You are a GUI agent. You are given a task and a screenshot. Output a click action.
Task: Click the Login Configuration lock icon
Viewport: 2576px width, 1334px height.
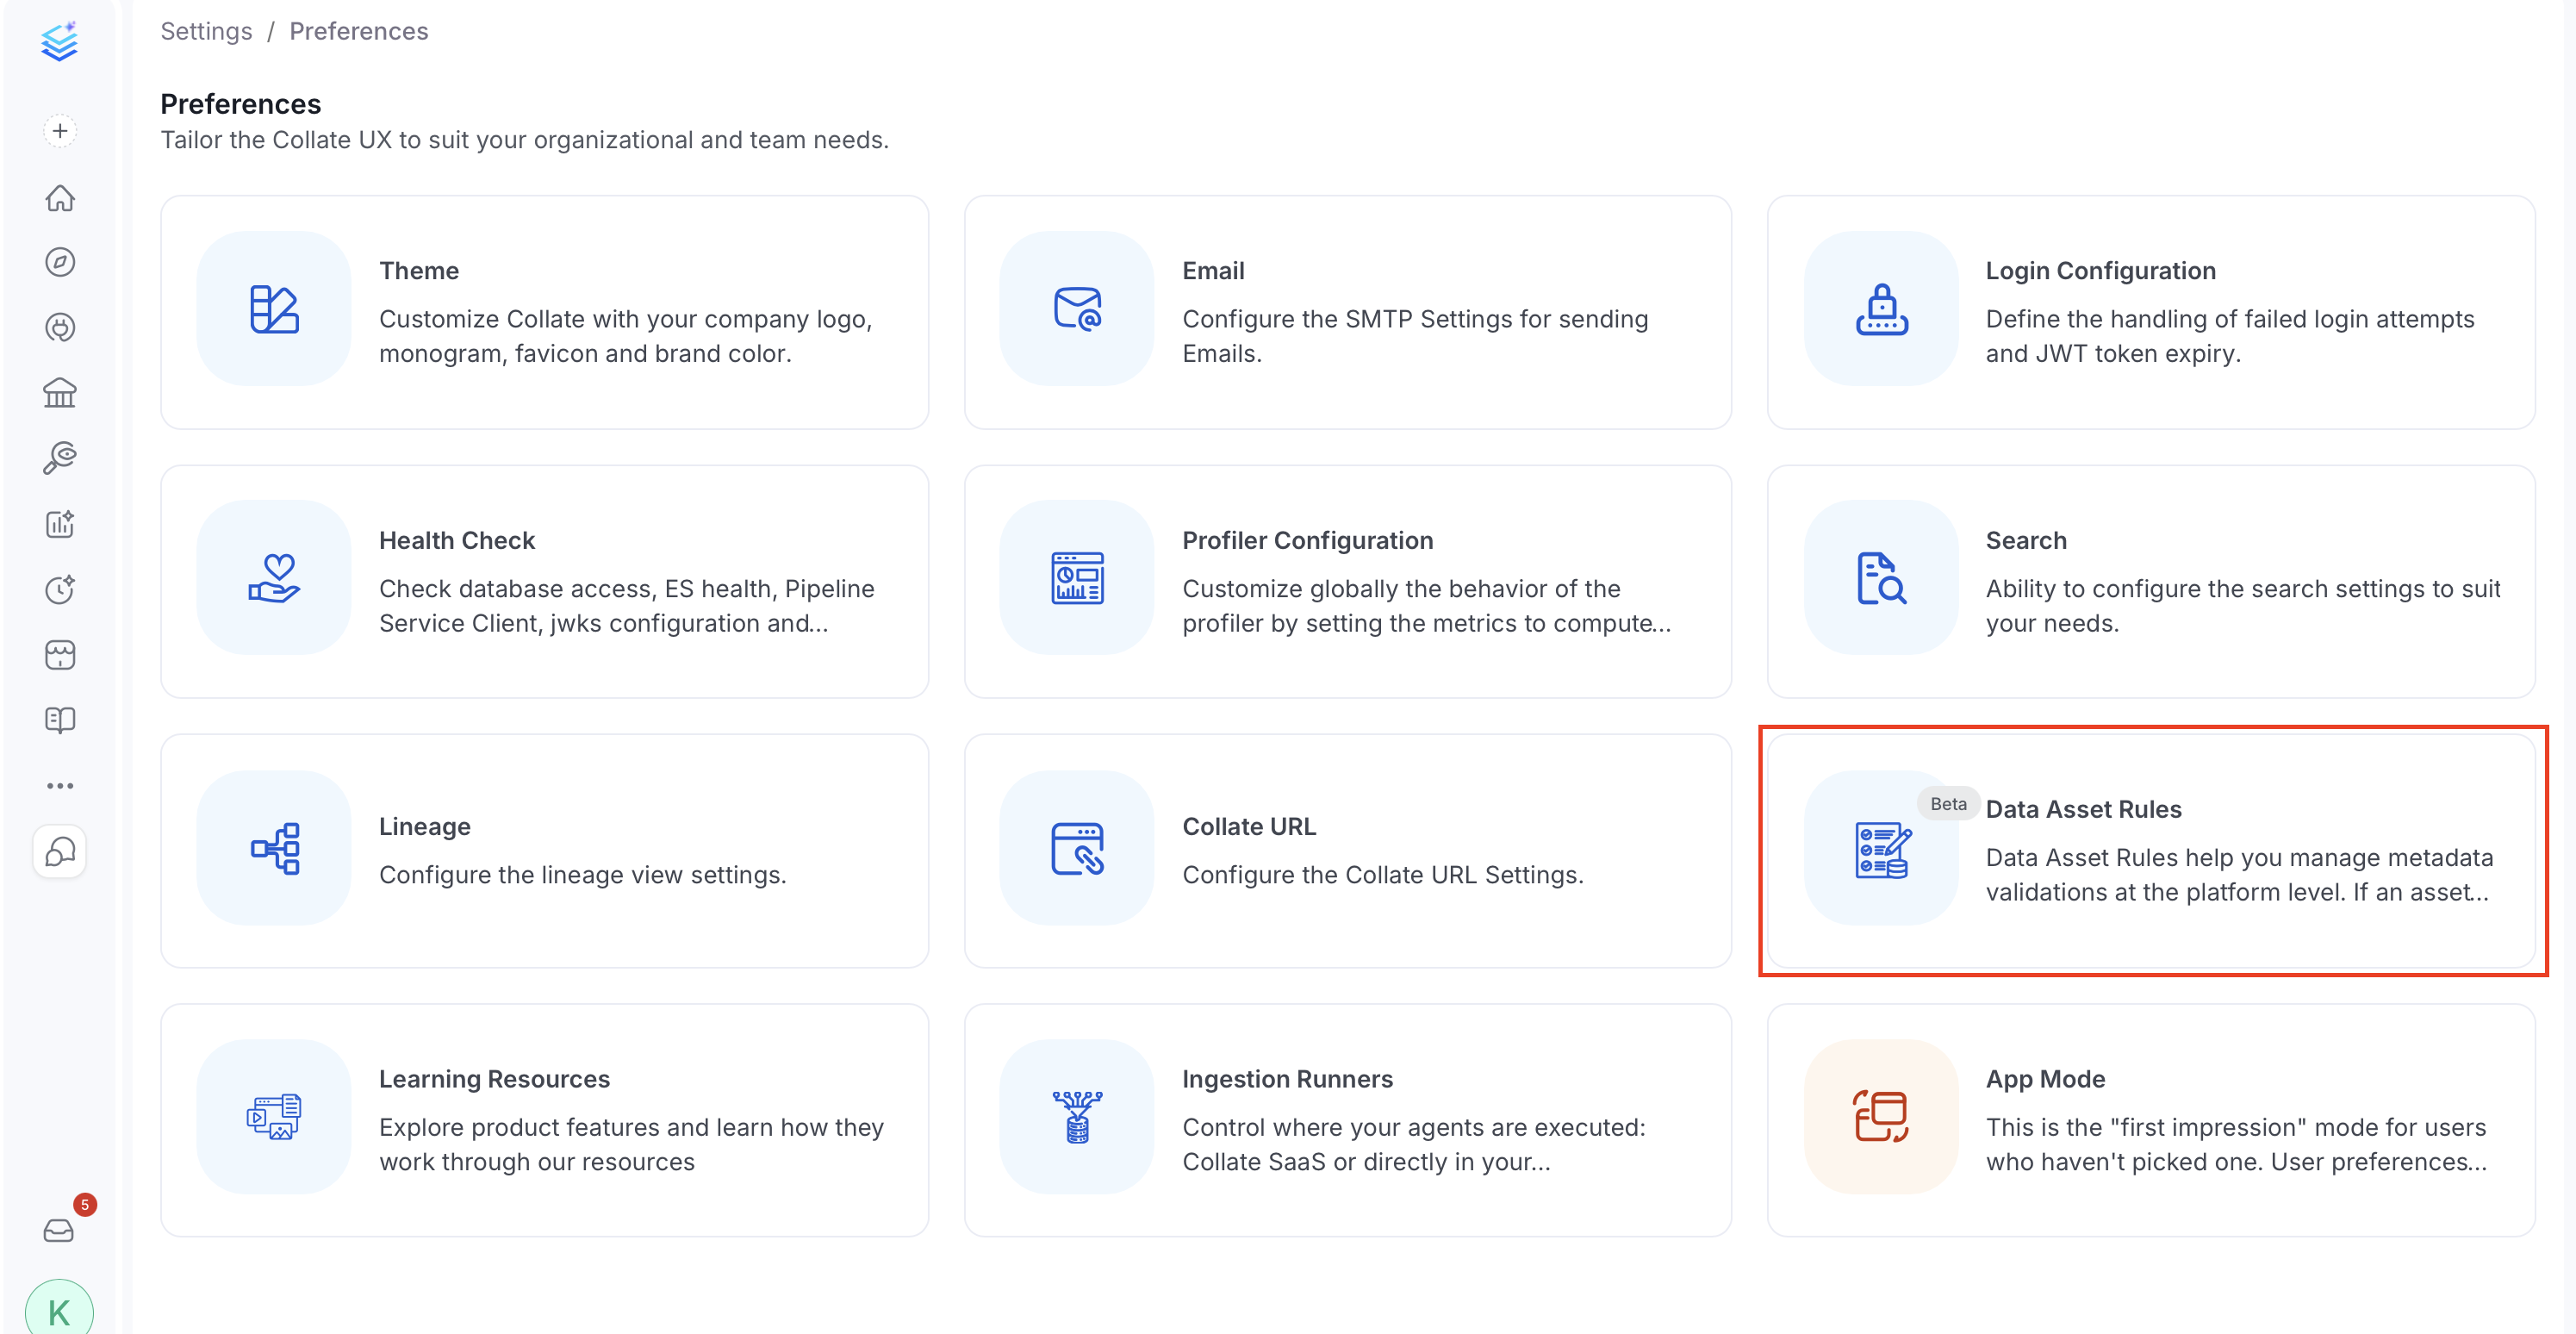1881,308
